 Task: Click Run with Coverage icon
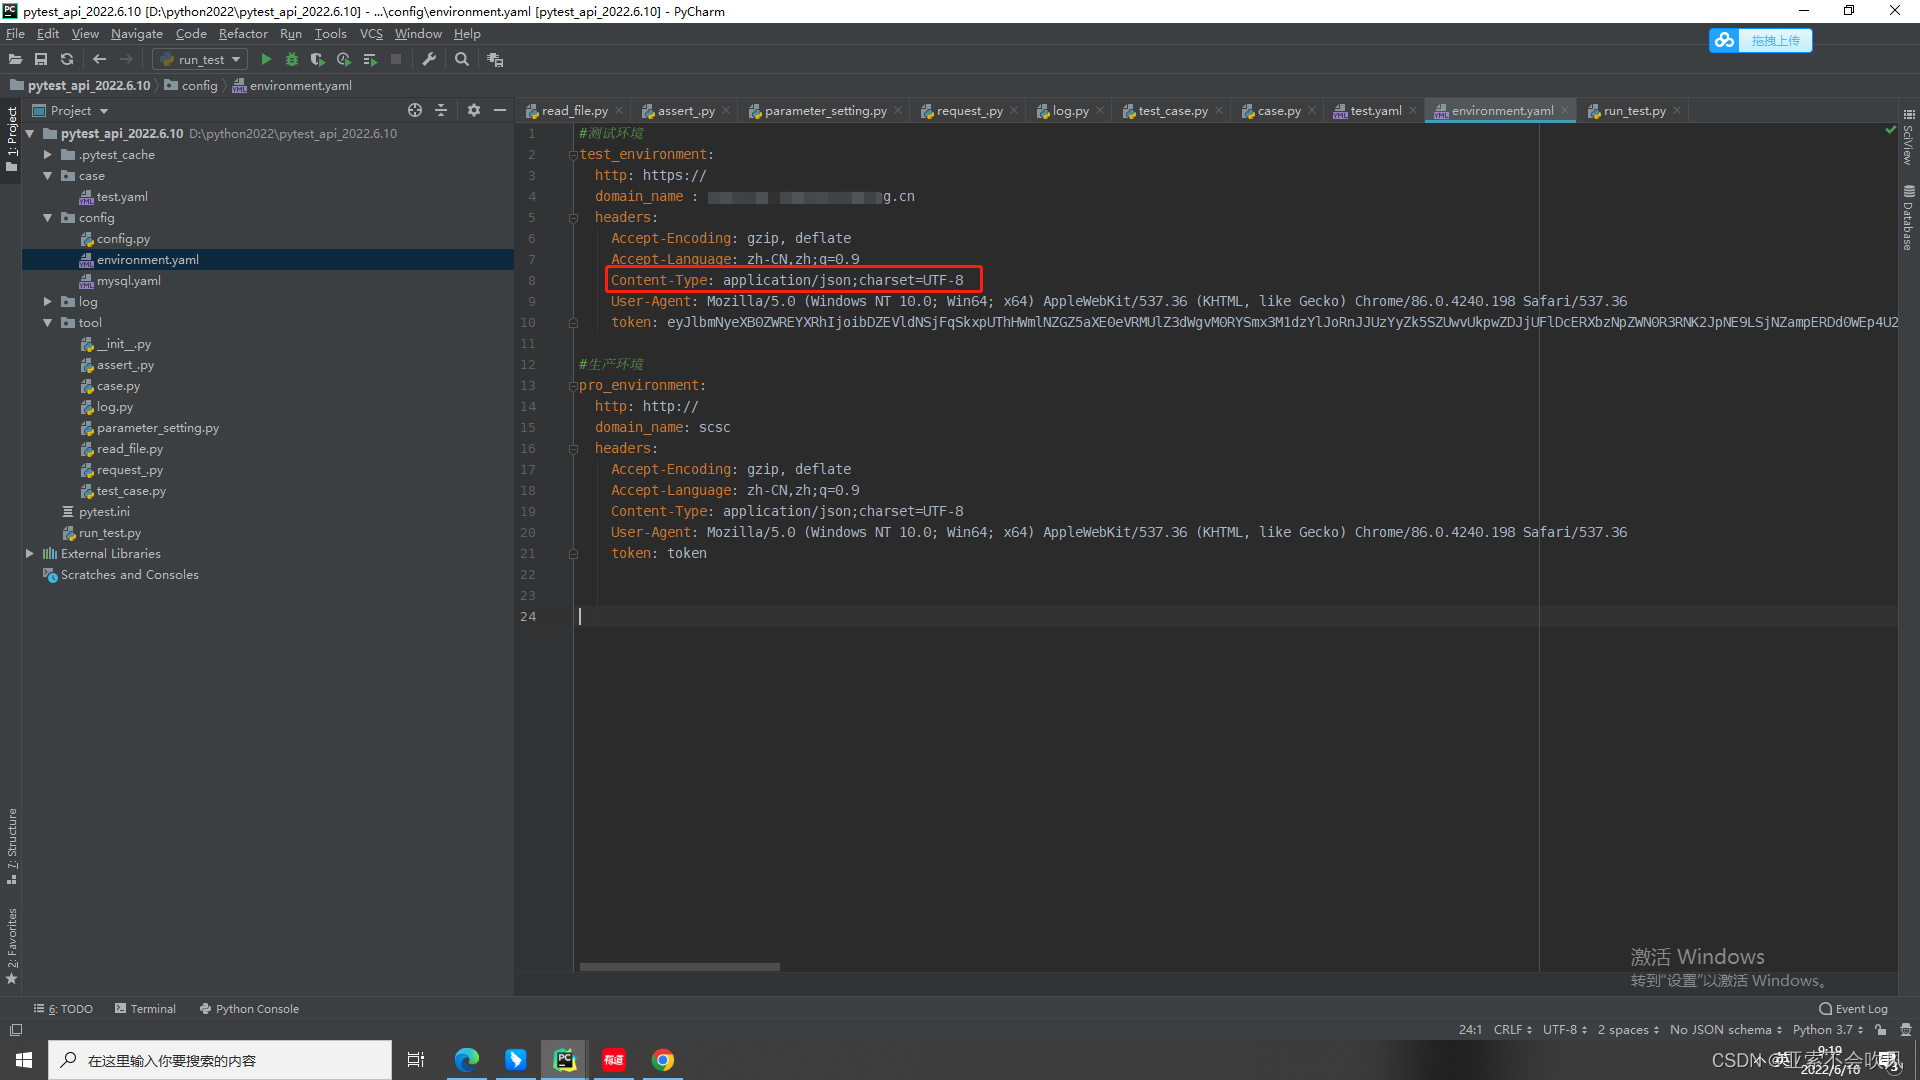tap(318, 60)
